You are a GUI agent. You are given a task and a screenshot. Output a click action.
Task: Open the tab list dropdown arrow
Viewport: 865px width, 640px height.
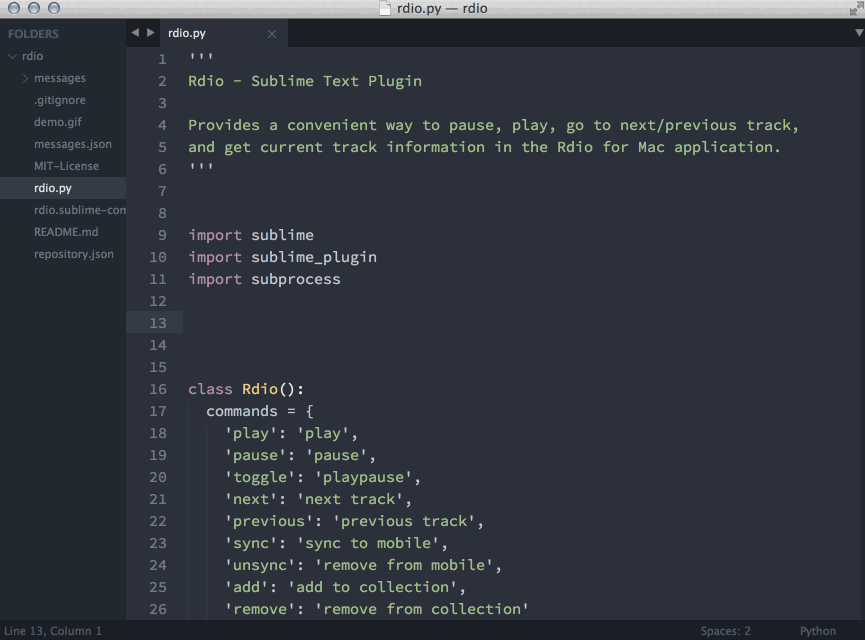pos(857,33)
